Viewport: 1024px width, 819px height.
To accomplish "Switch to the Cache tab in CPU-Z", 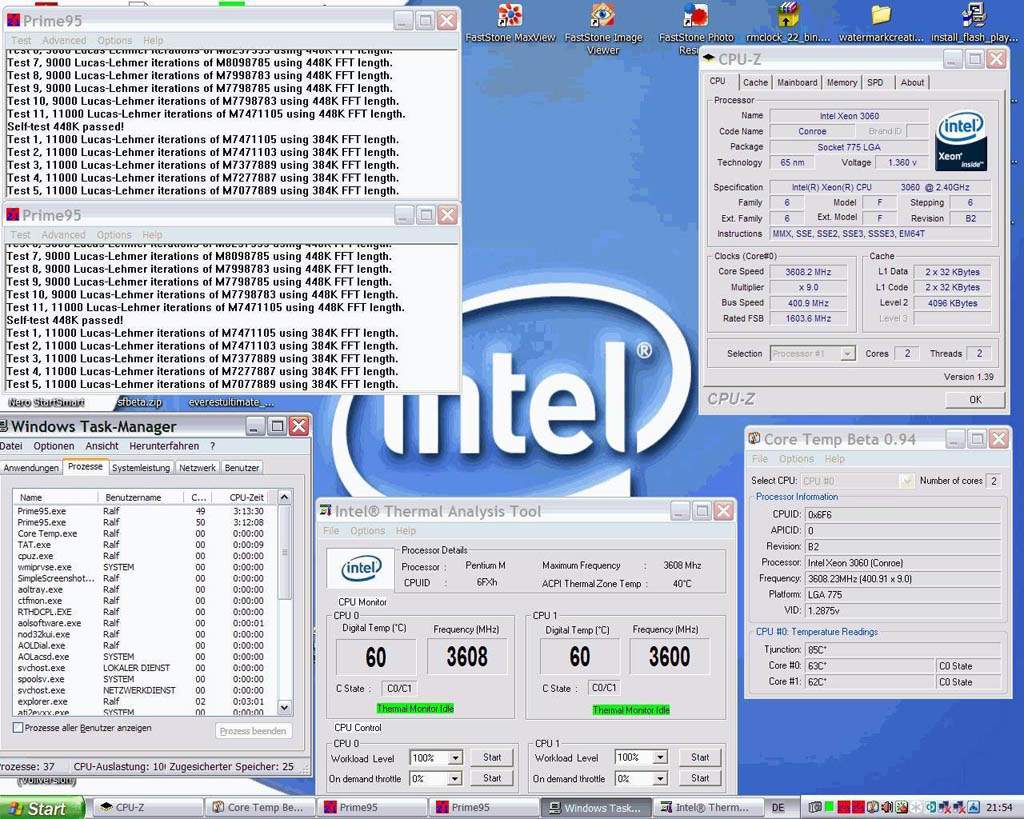I will [755, 82].
